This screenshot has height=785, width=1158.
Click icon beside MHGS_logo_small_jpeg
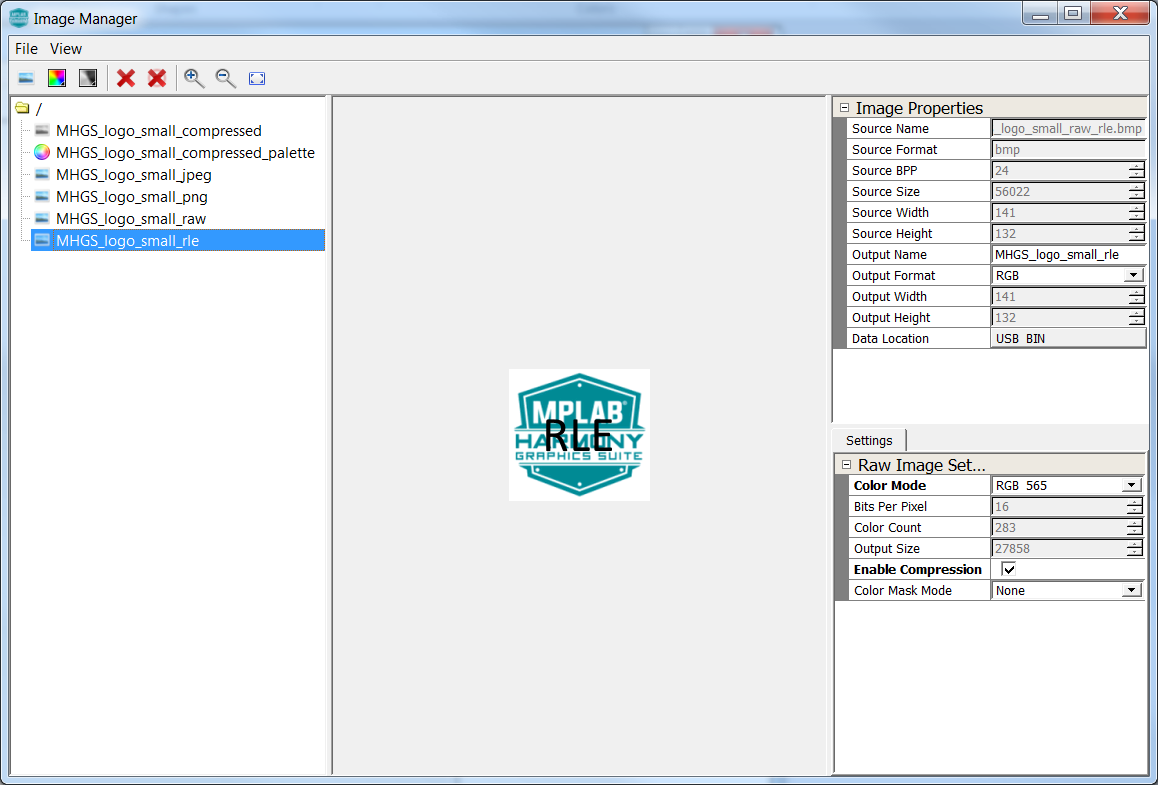(43, 174)
